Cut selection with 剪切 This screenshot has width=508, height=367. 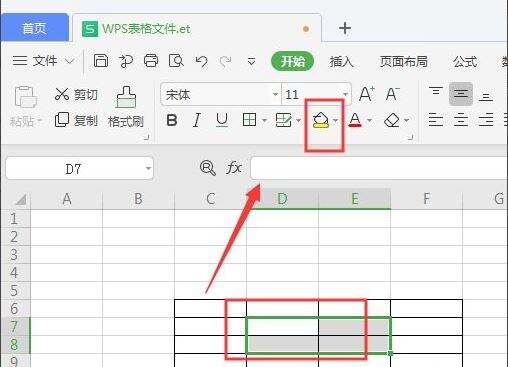pyautogui.click(x=76, y=94)
